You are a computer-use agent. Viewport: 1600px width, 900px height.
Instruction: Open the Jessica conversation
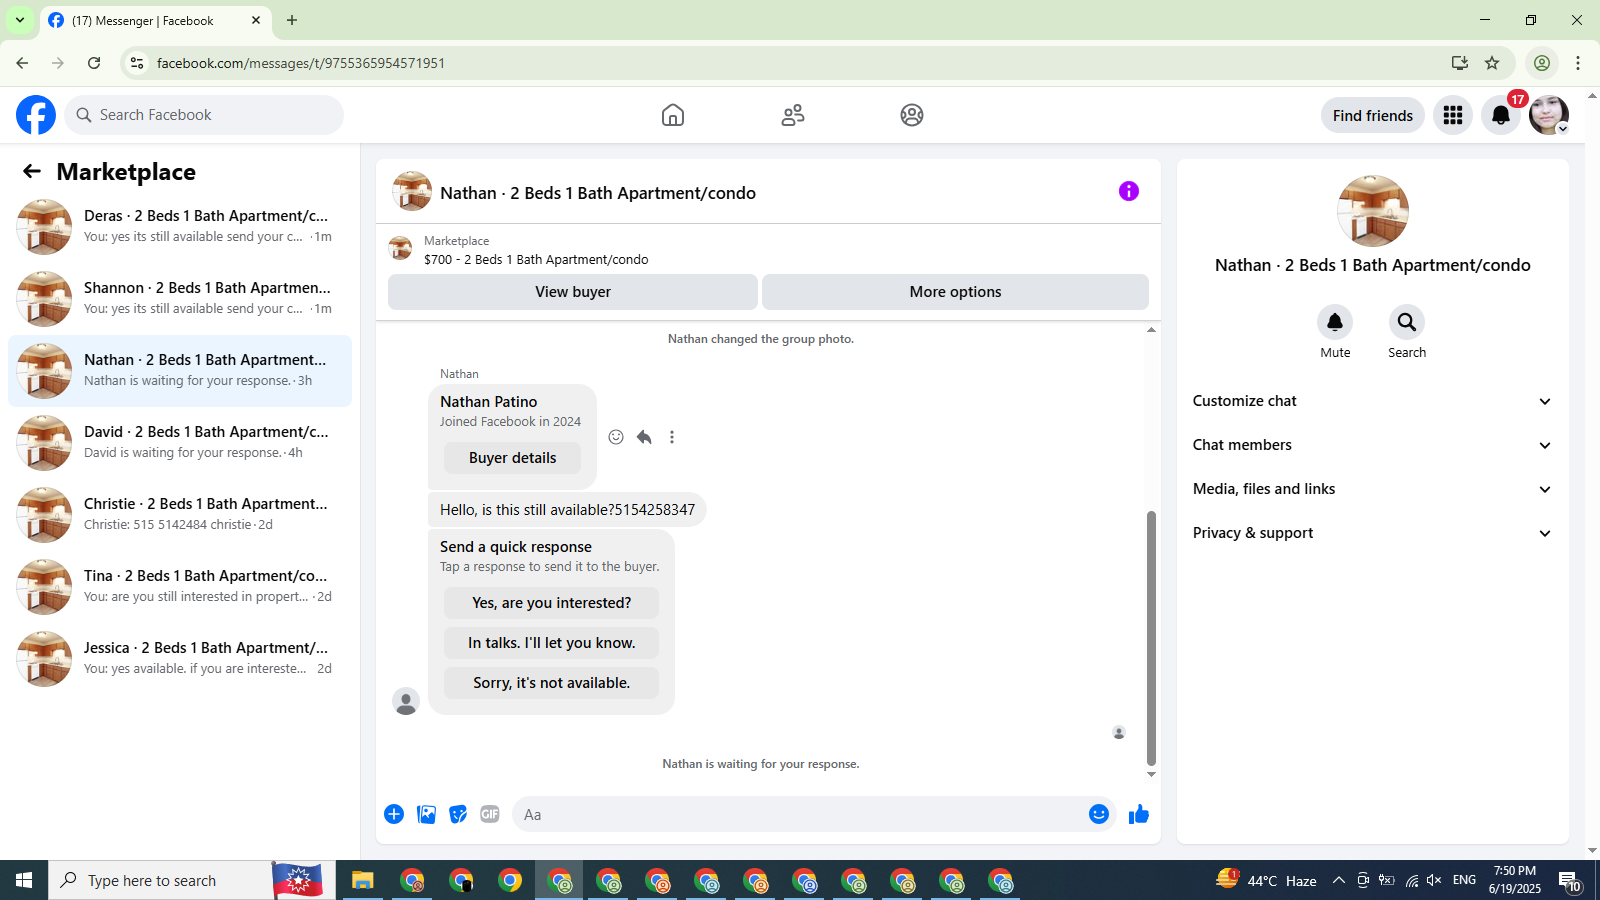point(180,659)
